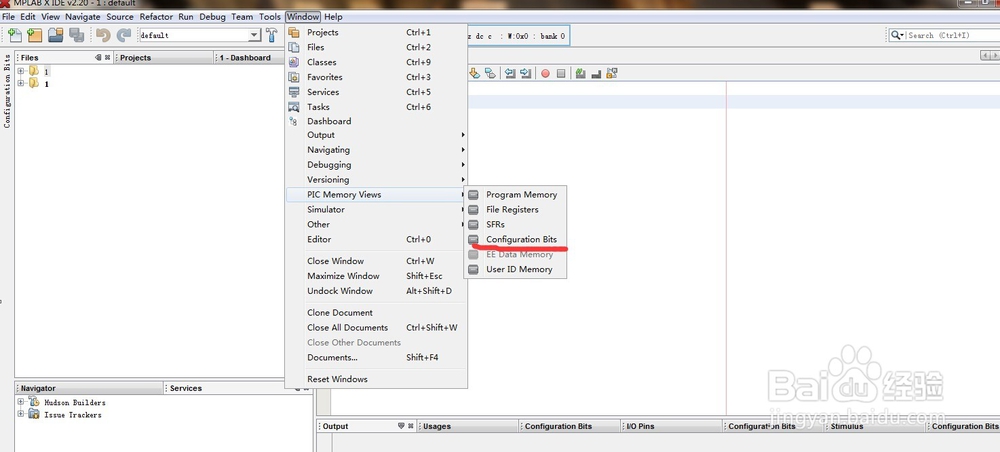
Task: Choose Maximize Window menu entry
Action: pyautogui.click(x=376, y=276)
